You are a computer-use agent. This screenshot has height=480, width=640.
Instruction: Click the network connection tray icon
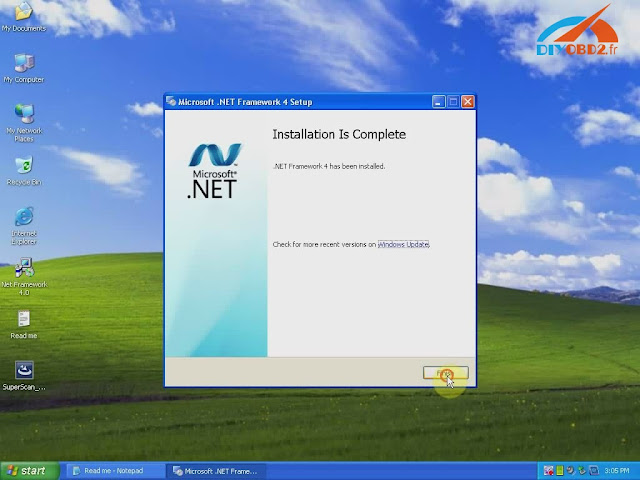[x=582, y=471]
